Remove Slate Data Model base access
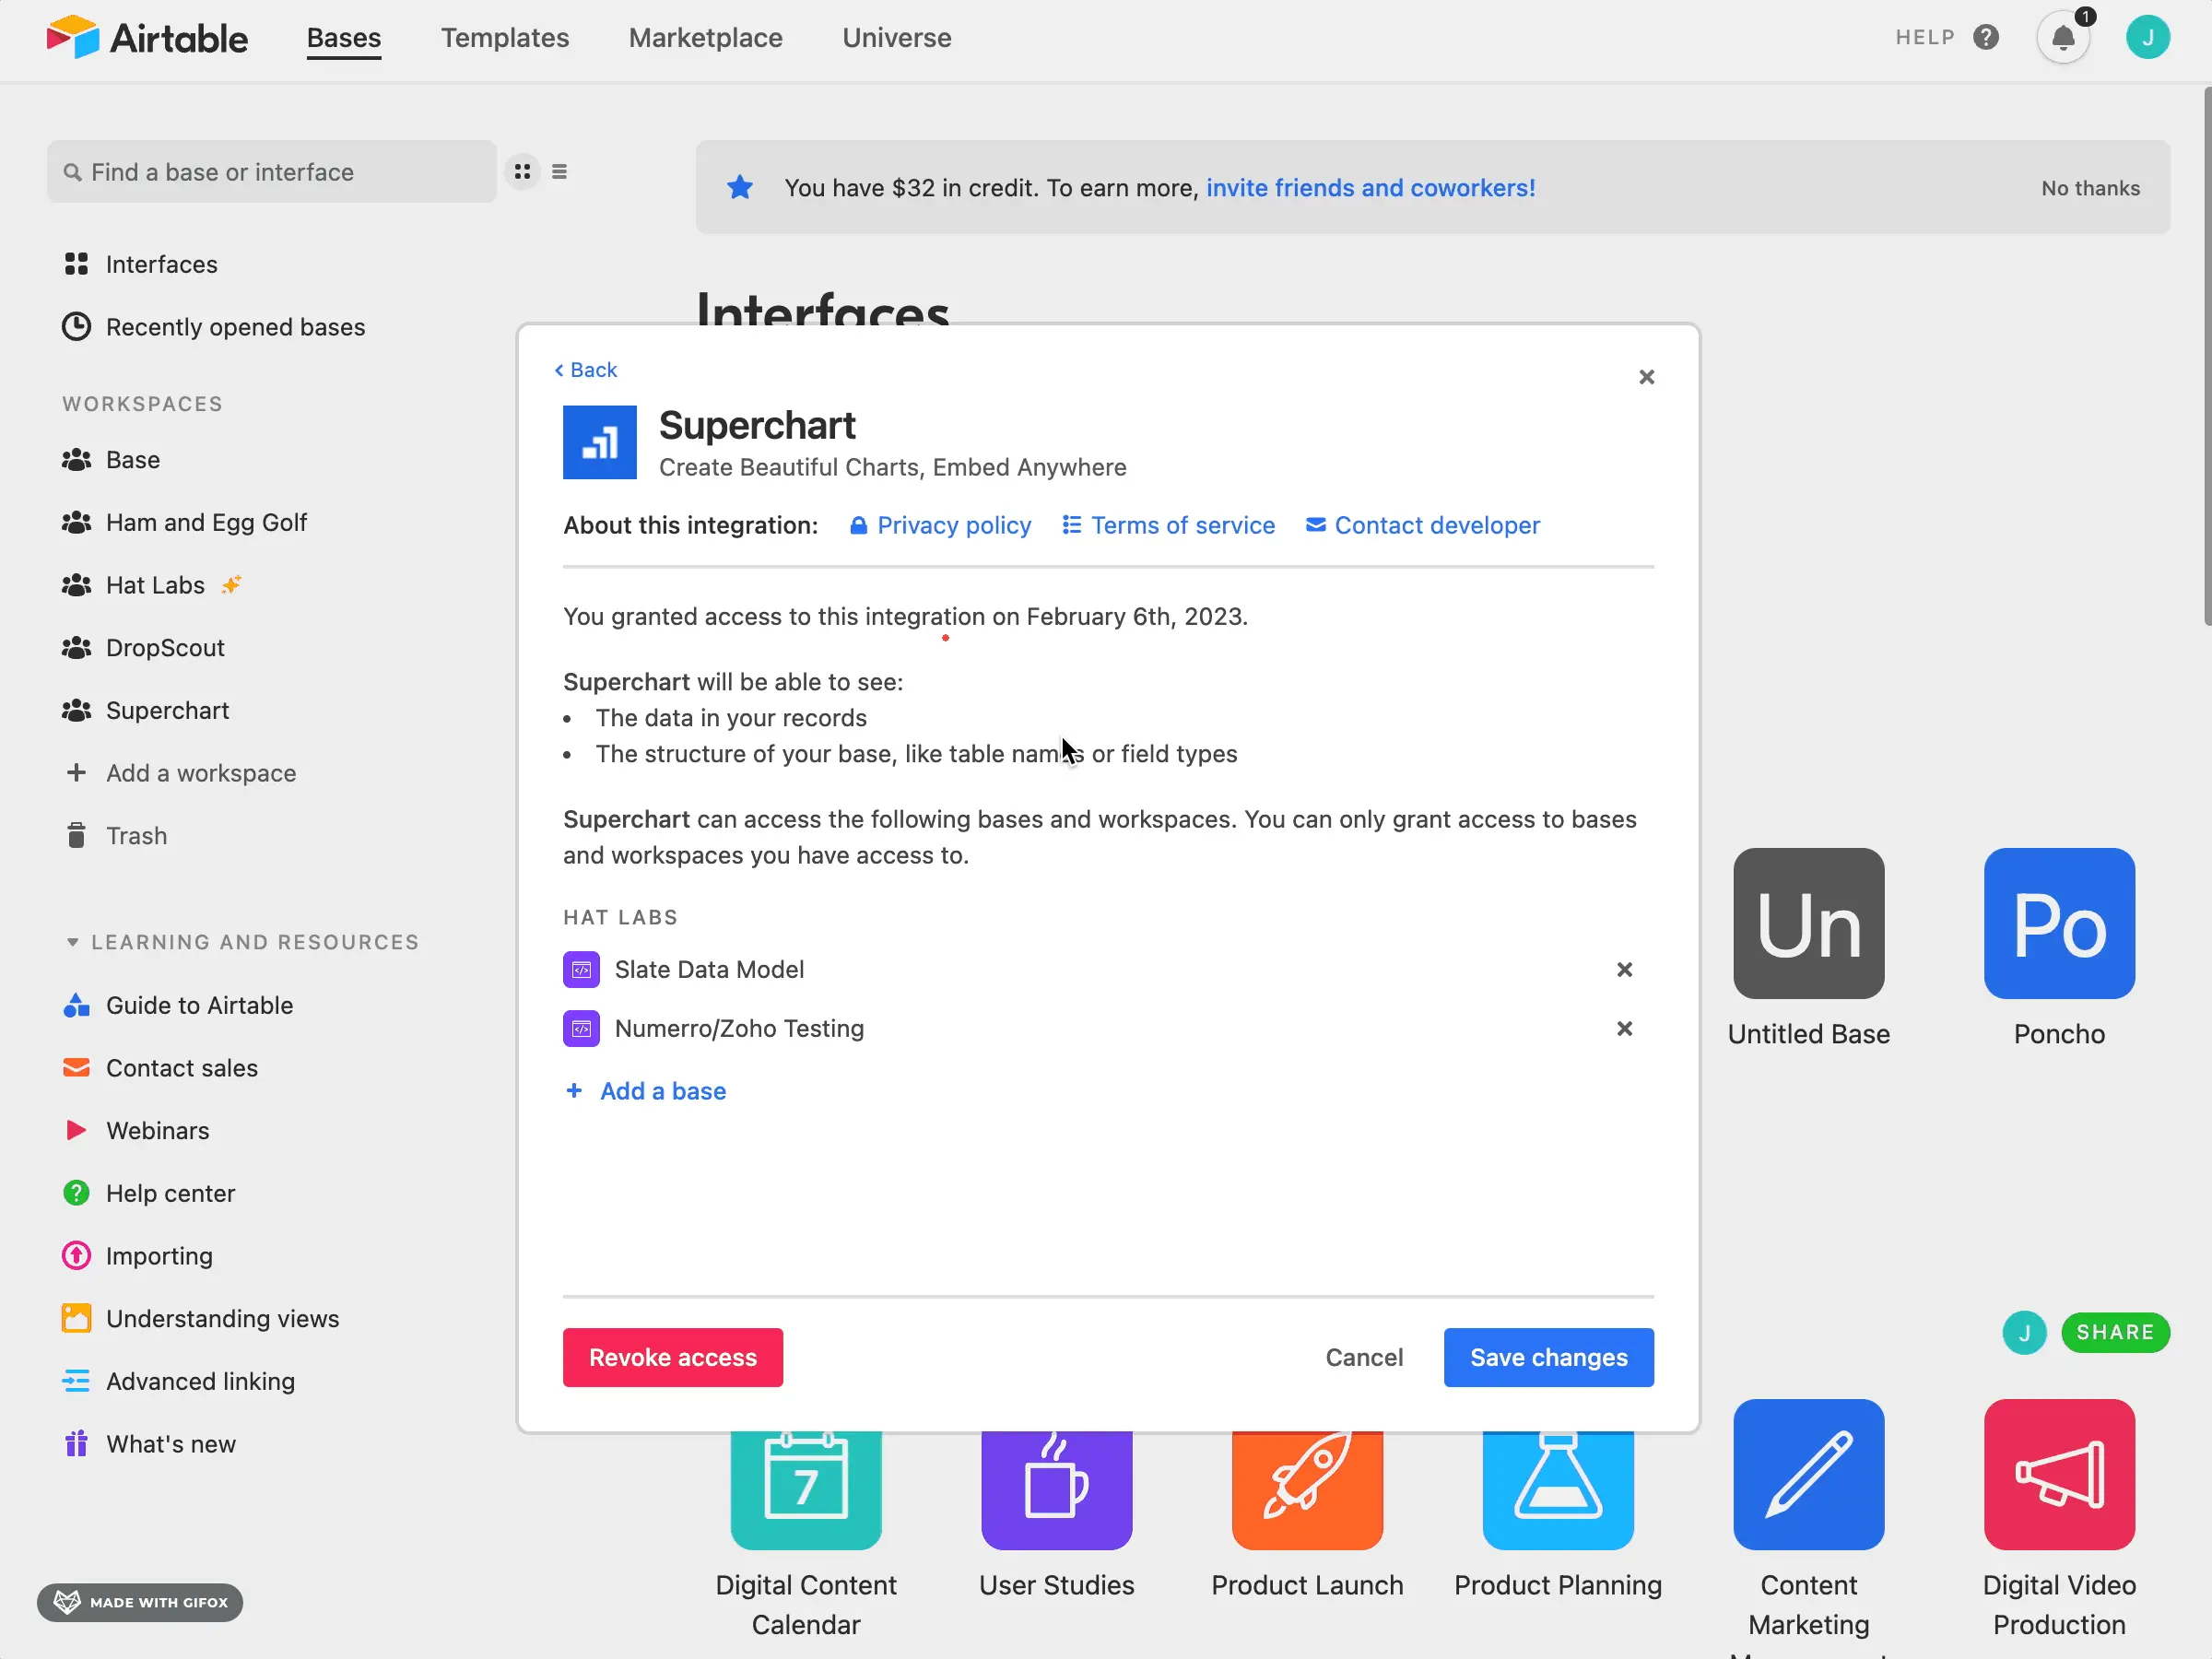2212x1659 pixels. tap(1625, 970)
